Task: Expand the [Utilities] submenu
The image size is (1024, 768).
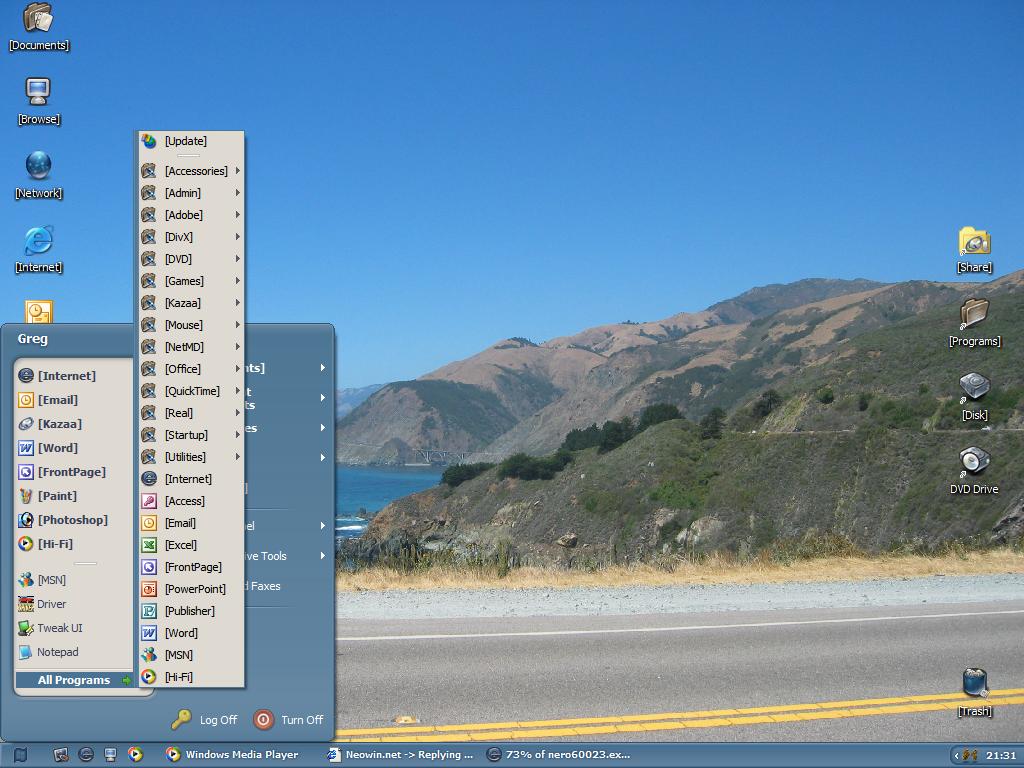Action: [191, 457]
